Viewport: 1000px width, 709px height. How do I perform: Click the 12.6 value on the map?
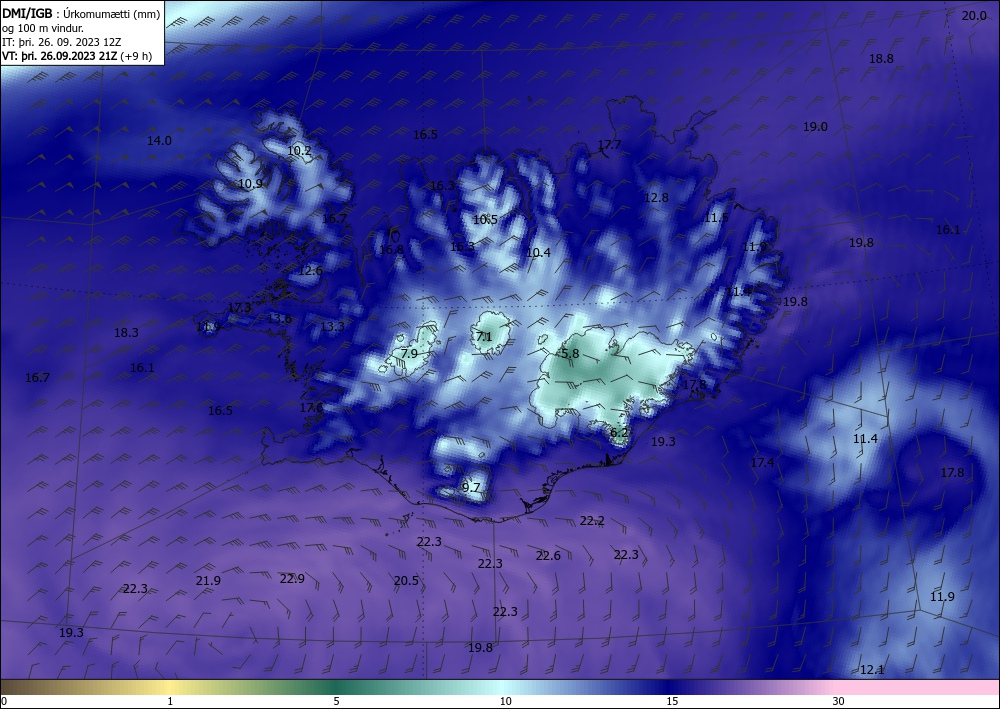point(311,271)
